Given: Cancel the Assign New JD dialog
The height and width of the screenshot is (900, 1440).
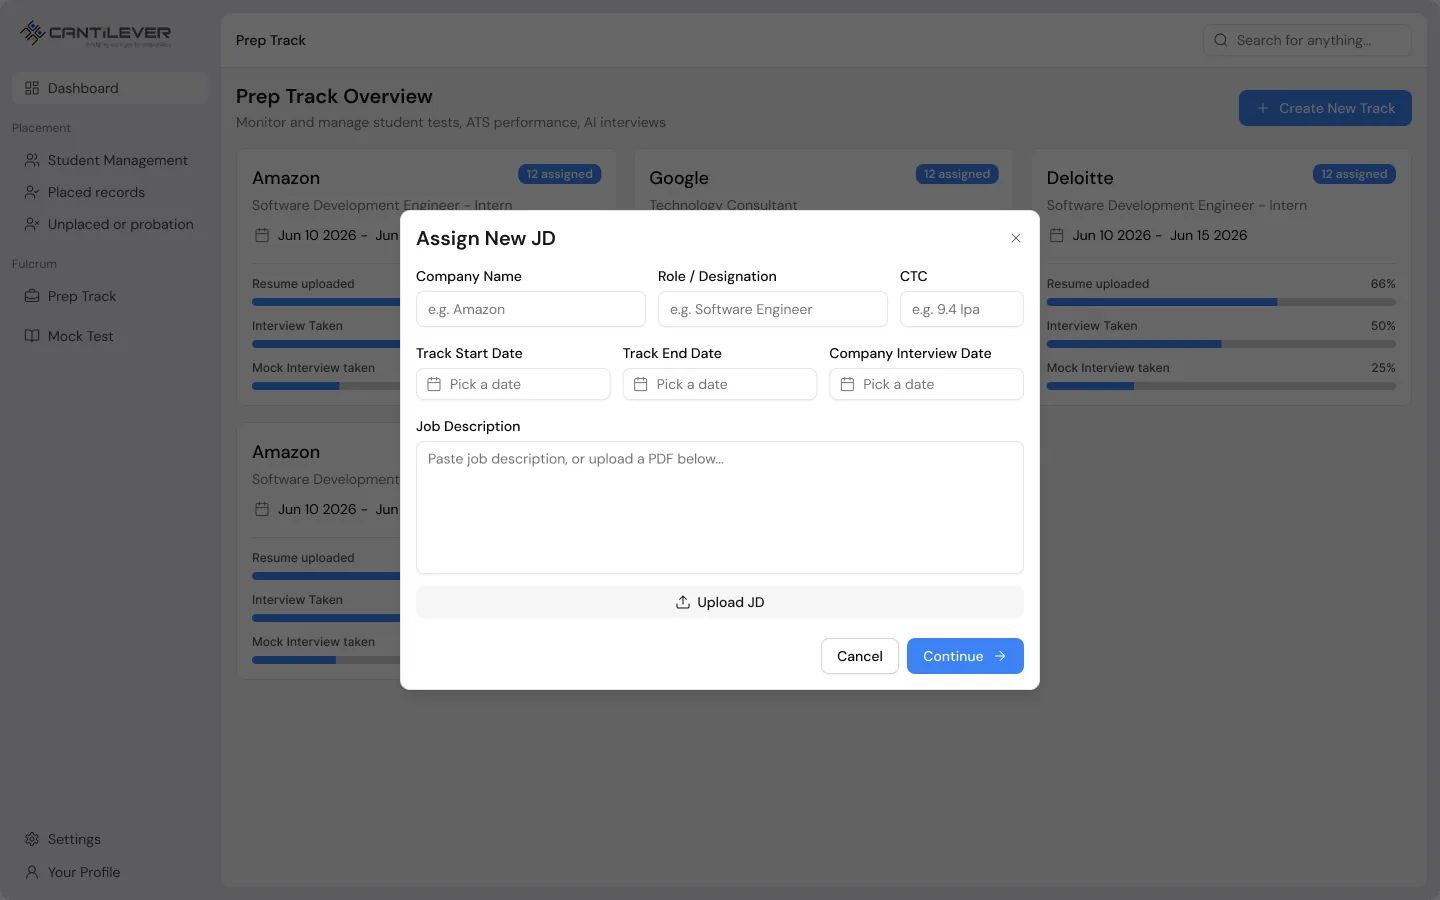Looking at the screenshot, I should pos(859,656).
